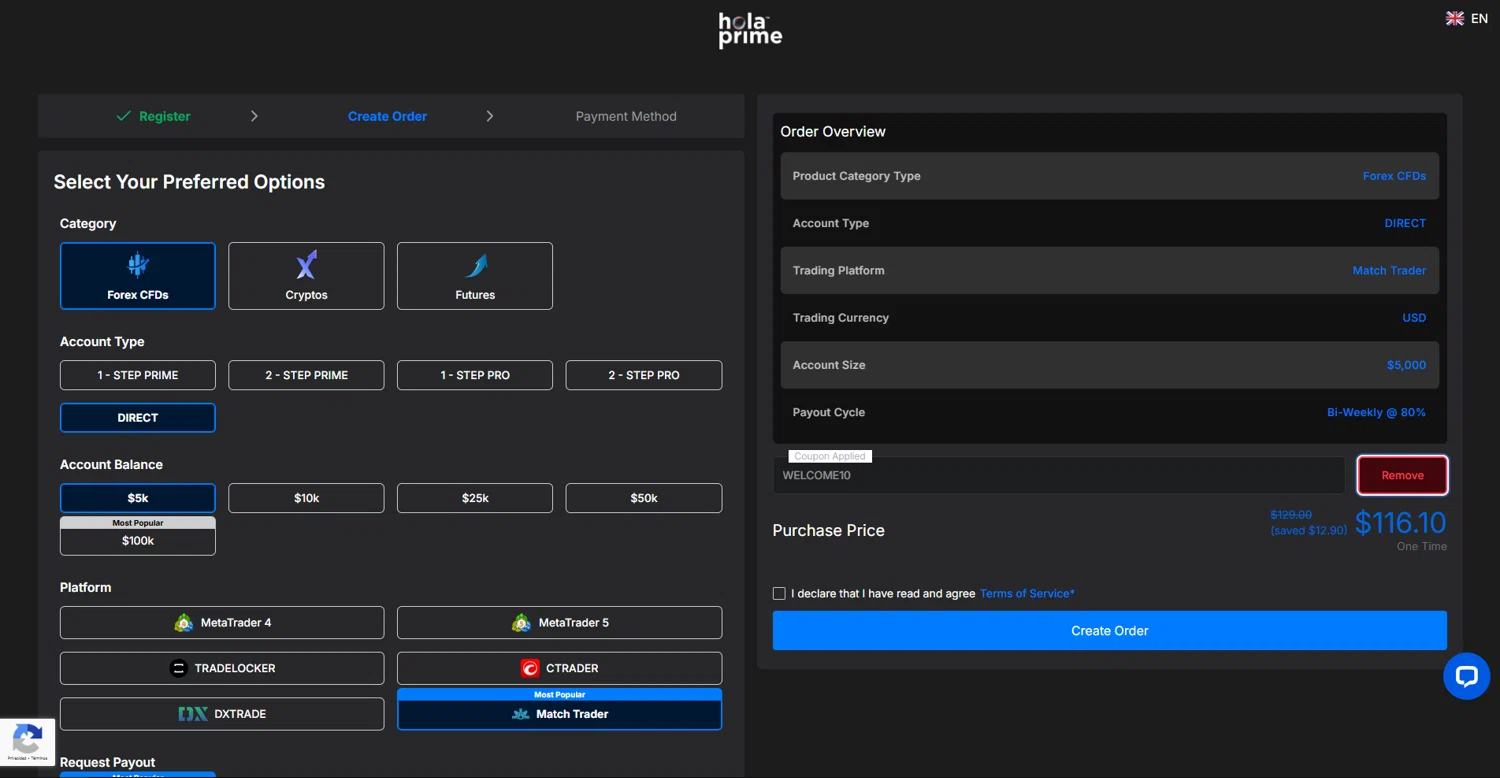The image size is (1500, 778).
Task: Click the reCAPTCHA badge
Action: [x=27, y=742]
